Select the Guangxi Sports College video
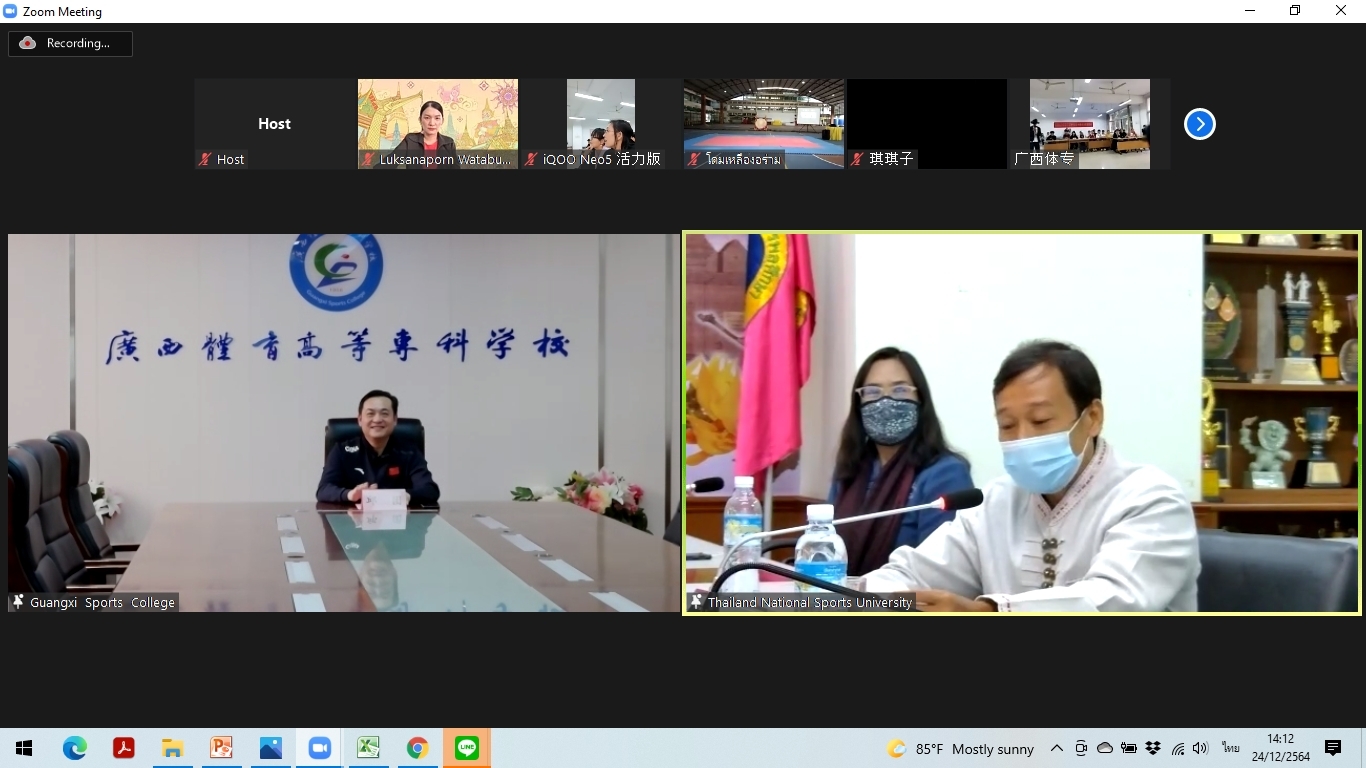 344,423
